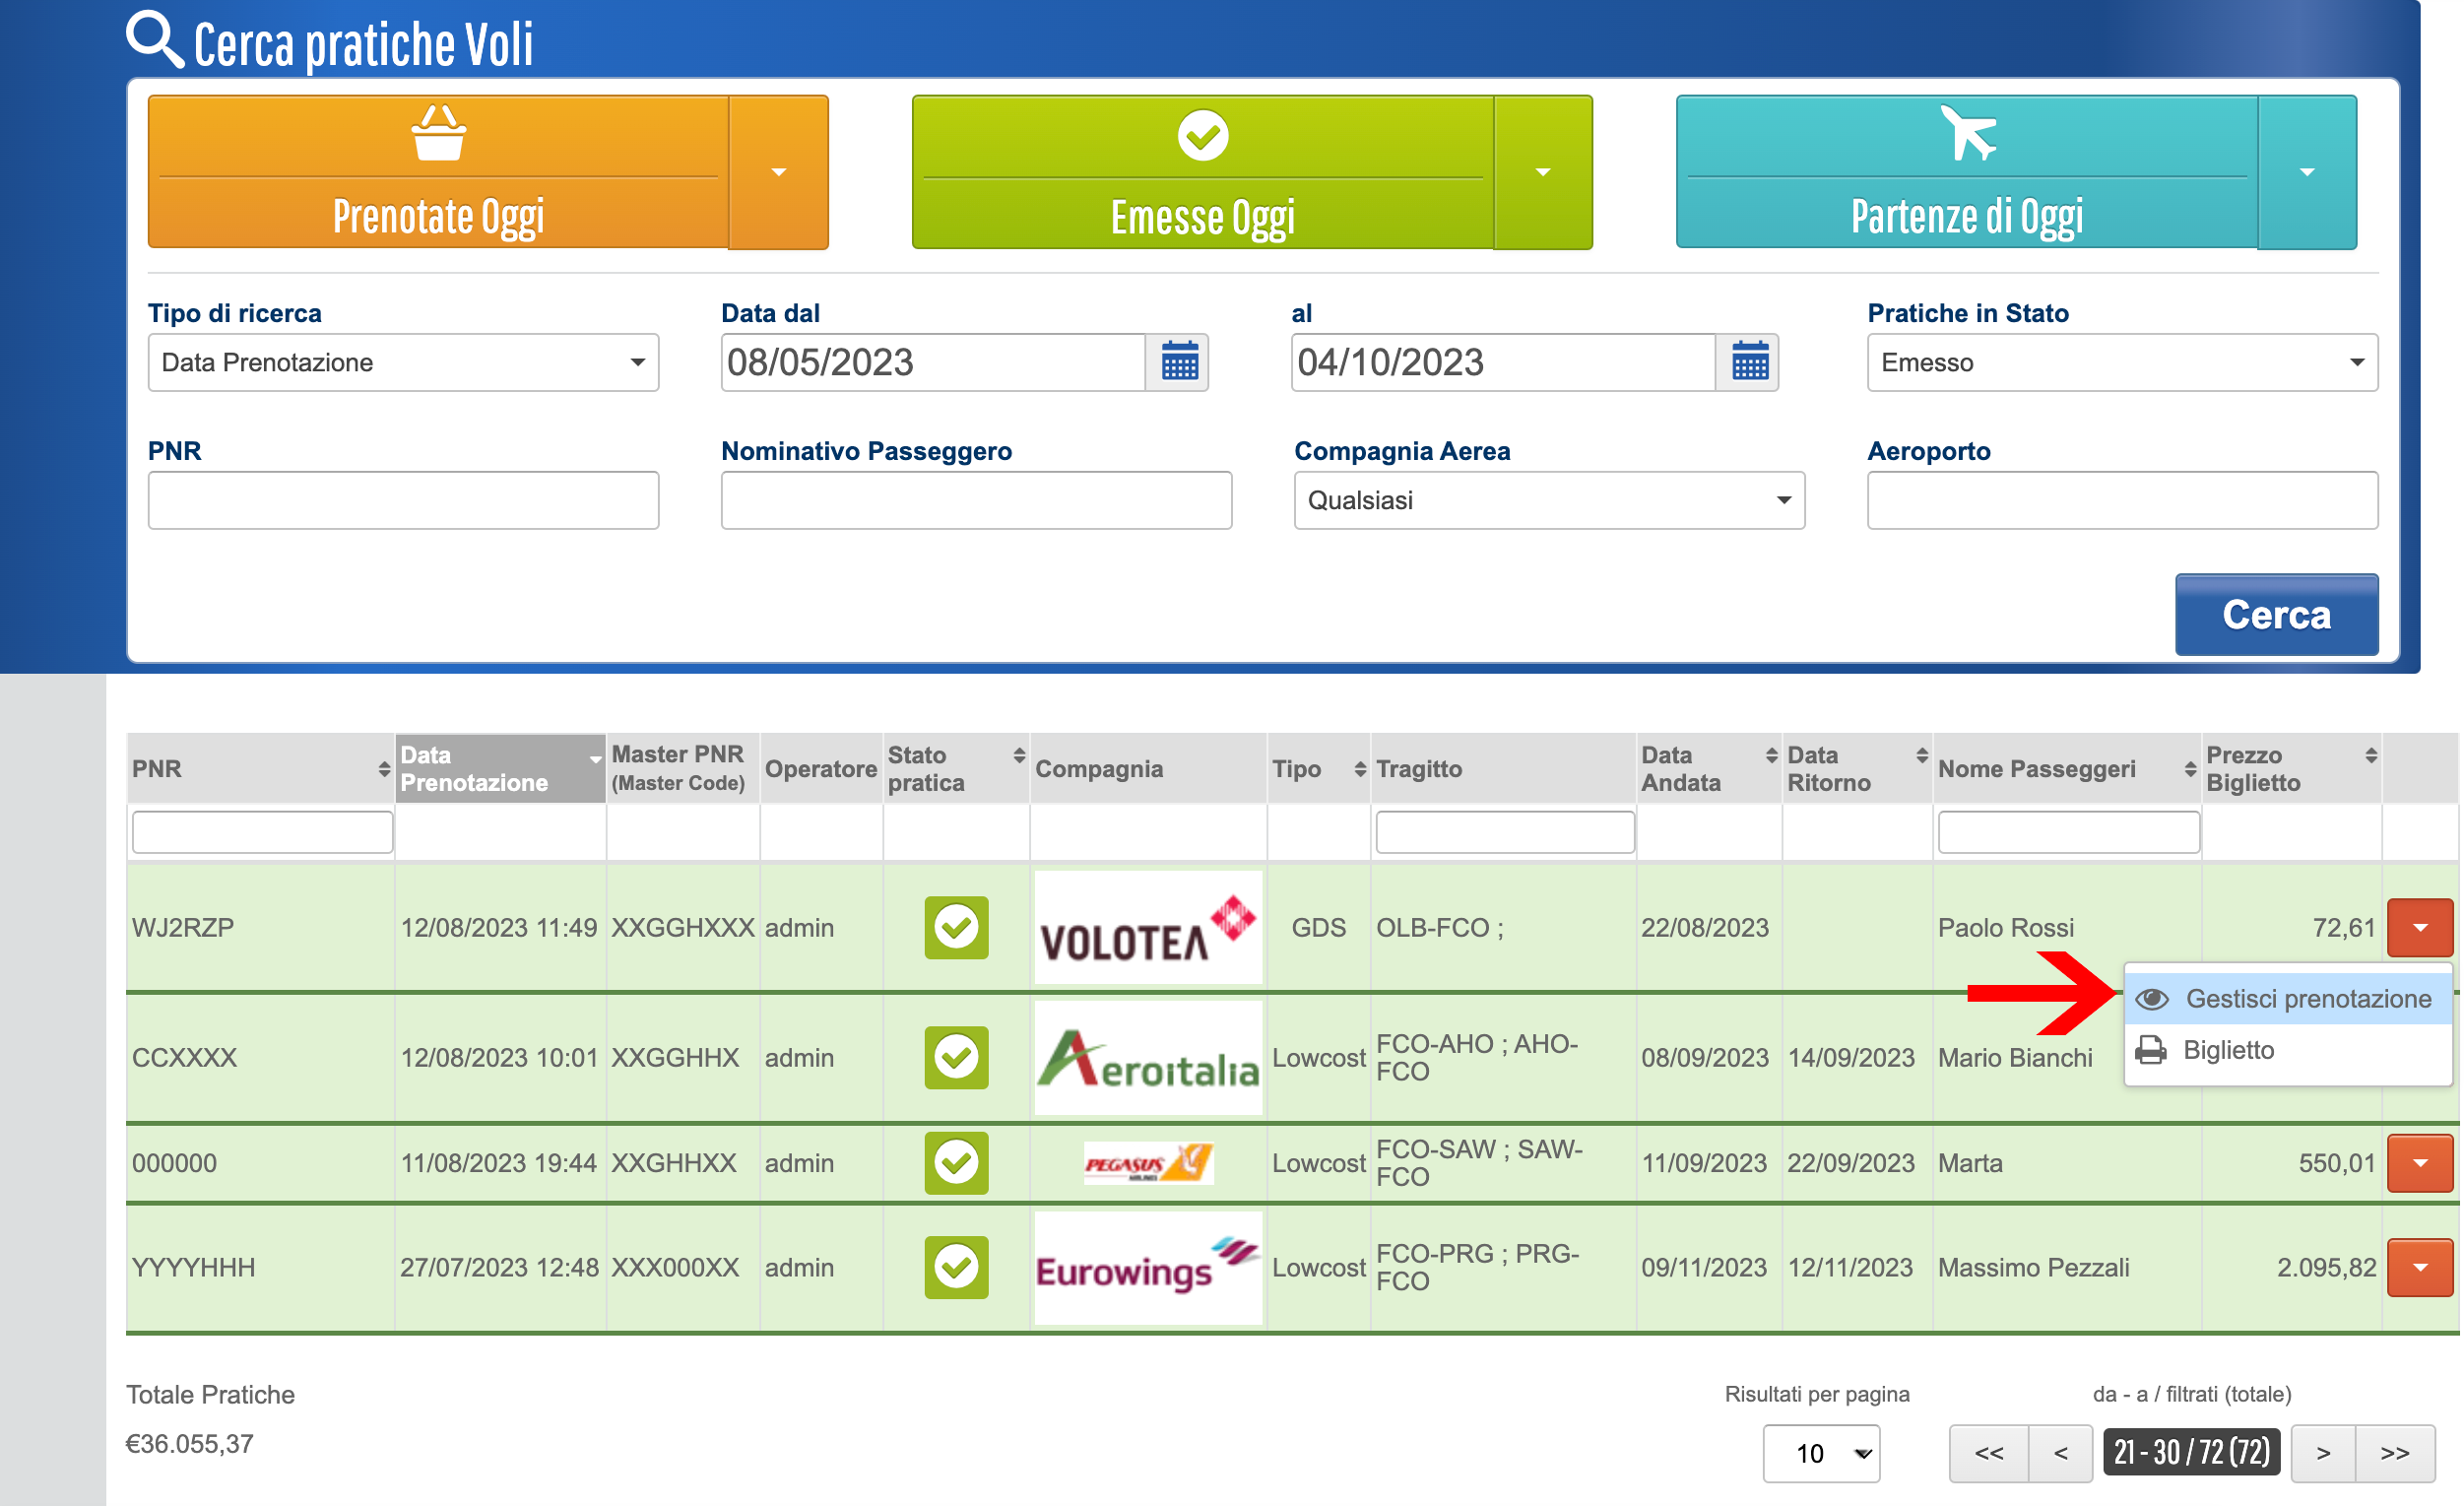Expand the Prenotate Oggi dropdown arrow
The height and width of the screenshot is (1506, 2464).
[778, 172]
